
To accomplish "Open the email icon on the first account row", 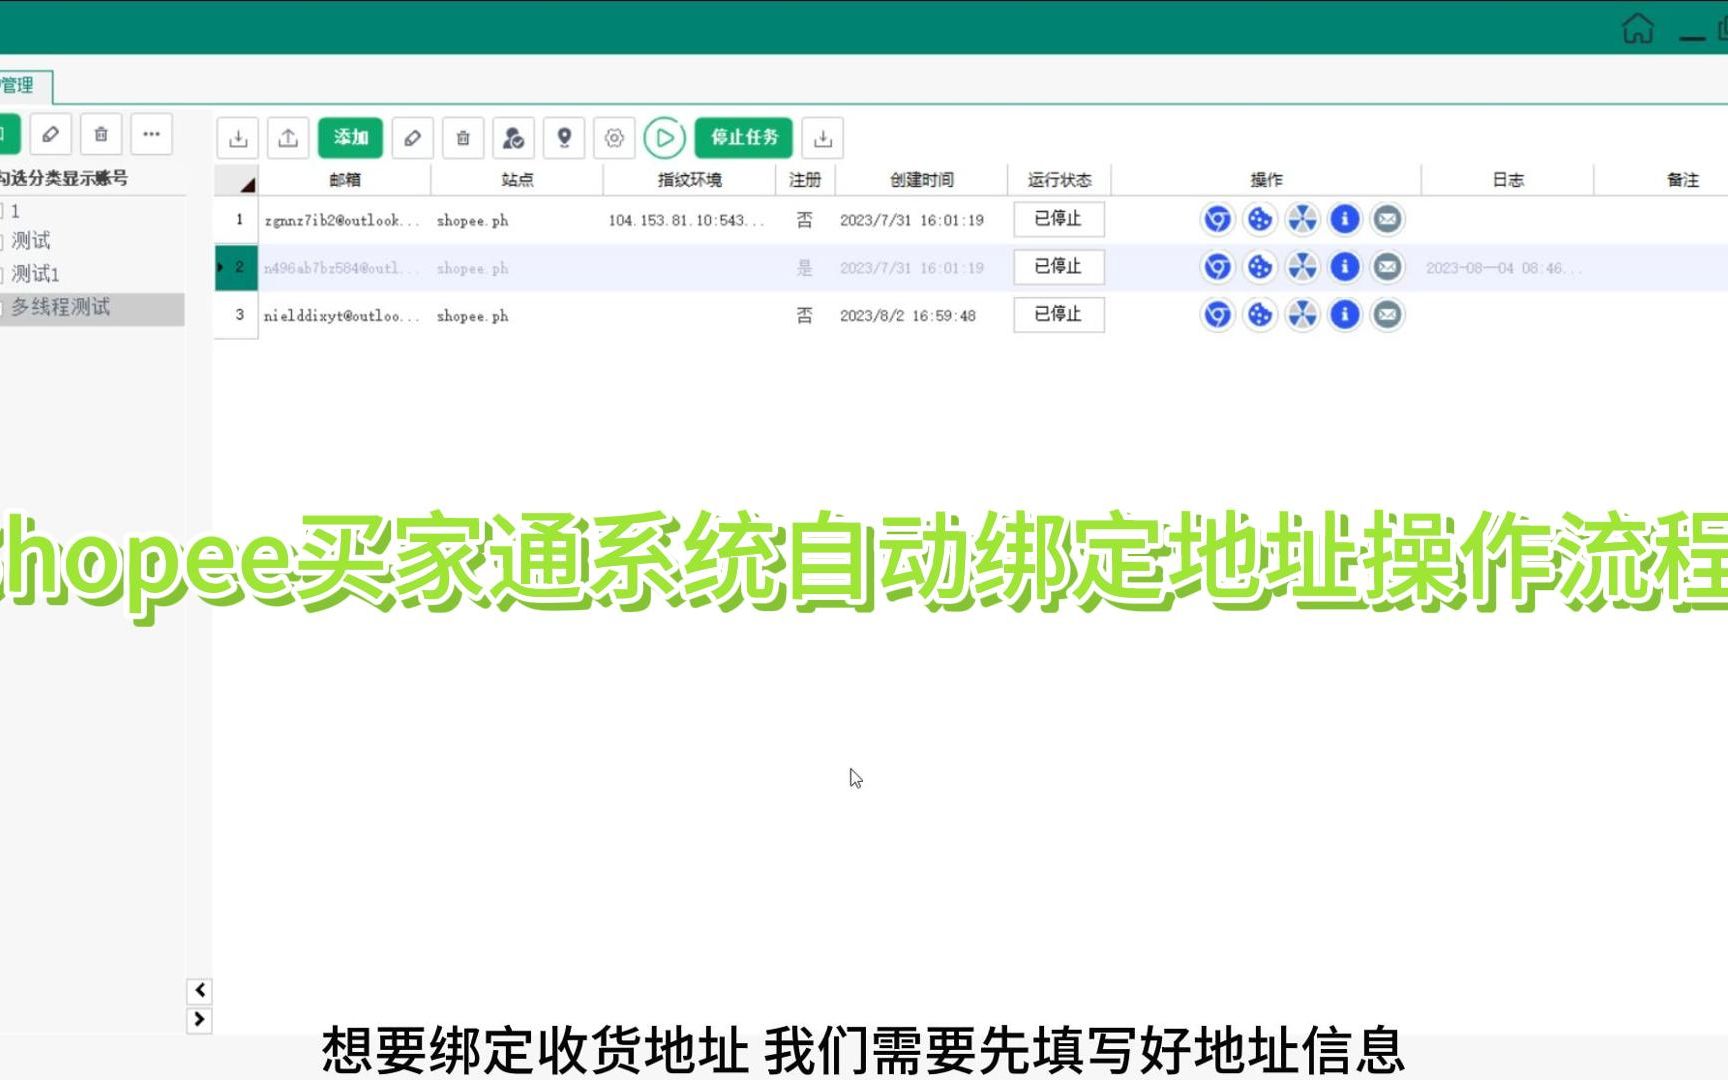I will coord(1386,220).
